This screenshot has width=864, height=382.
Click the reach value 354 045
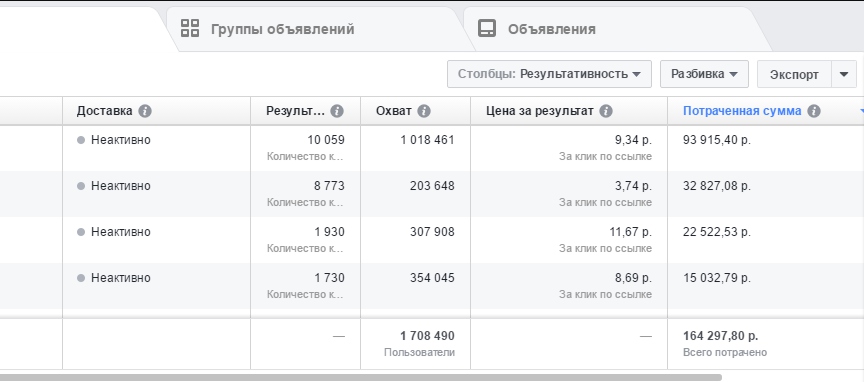tap(432, 278)
